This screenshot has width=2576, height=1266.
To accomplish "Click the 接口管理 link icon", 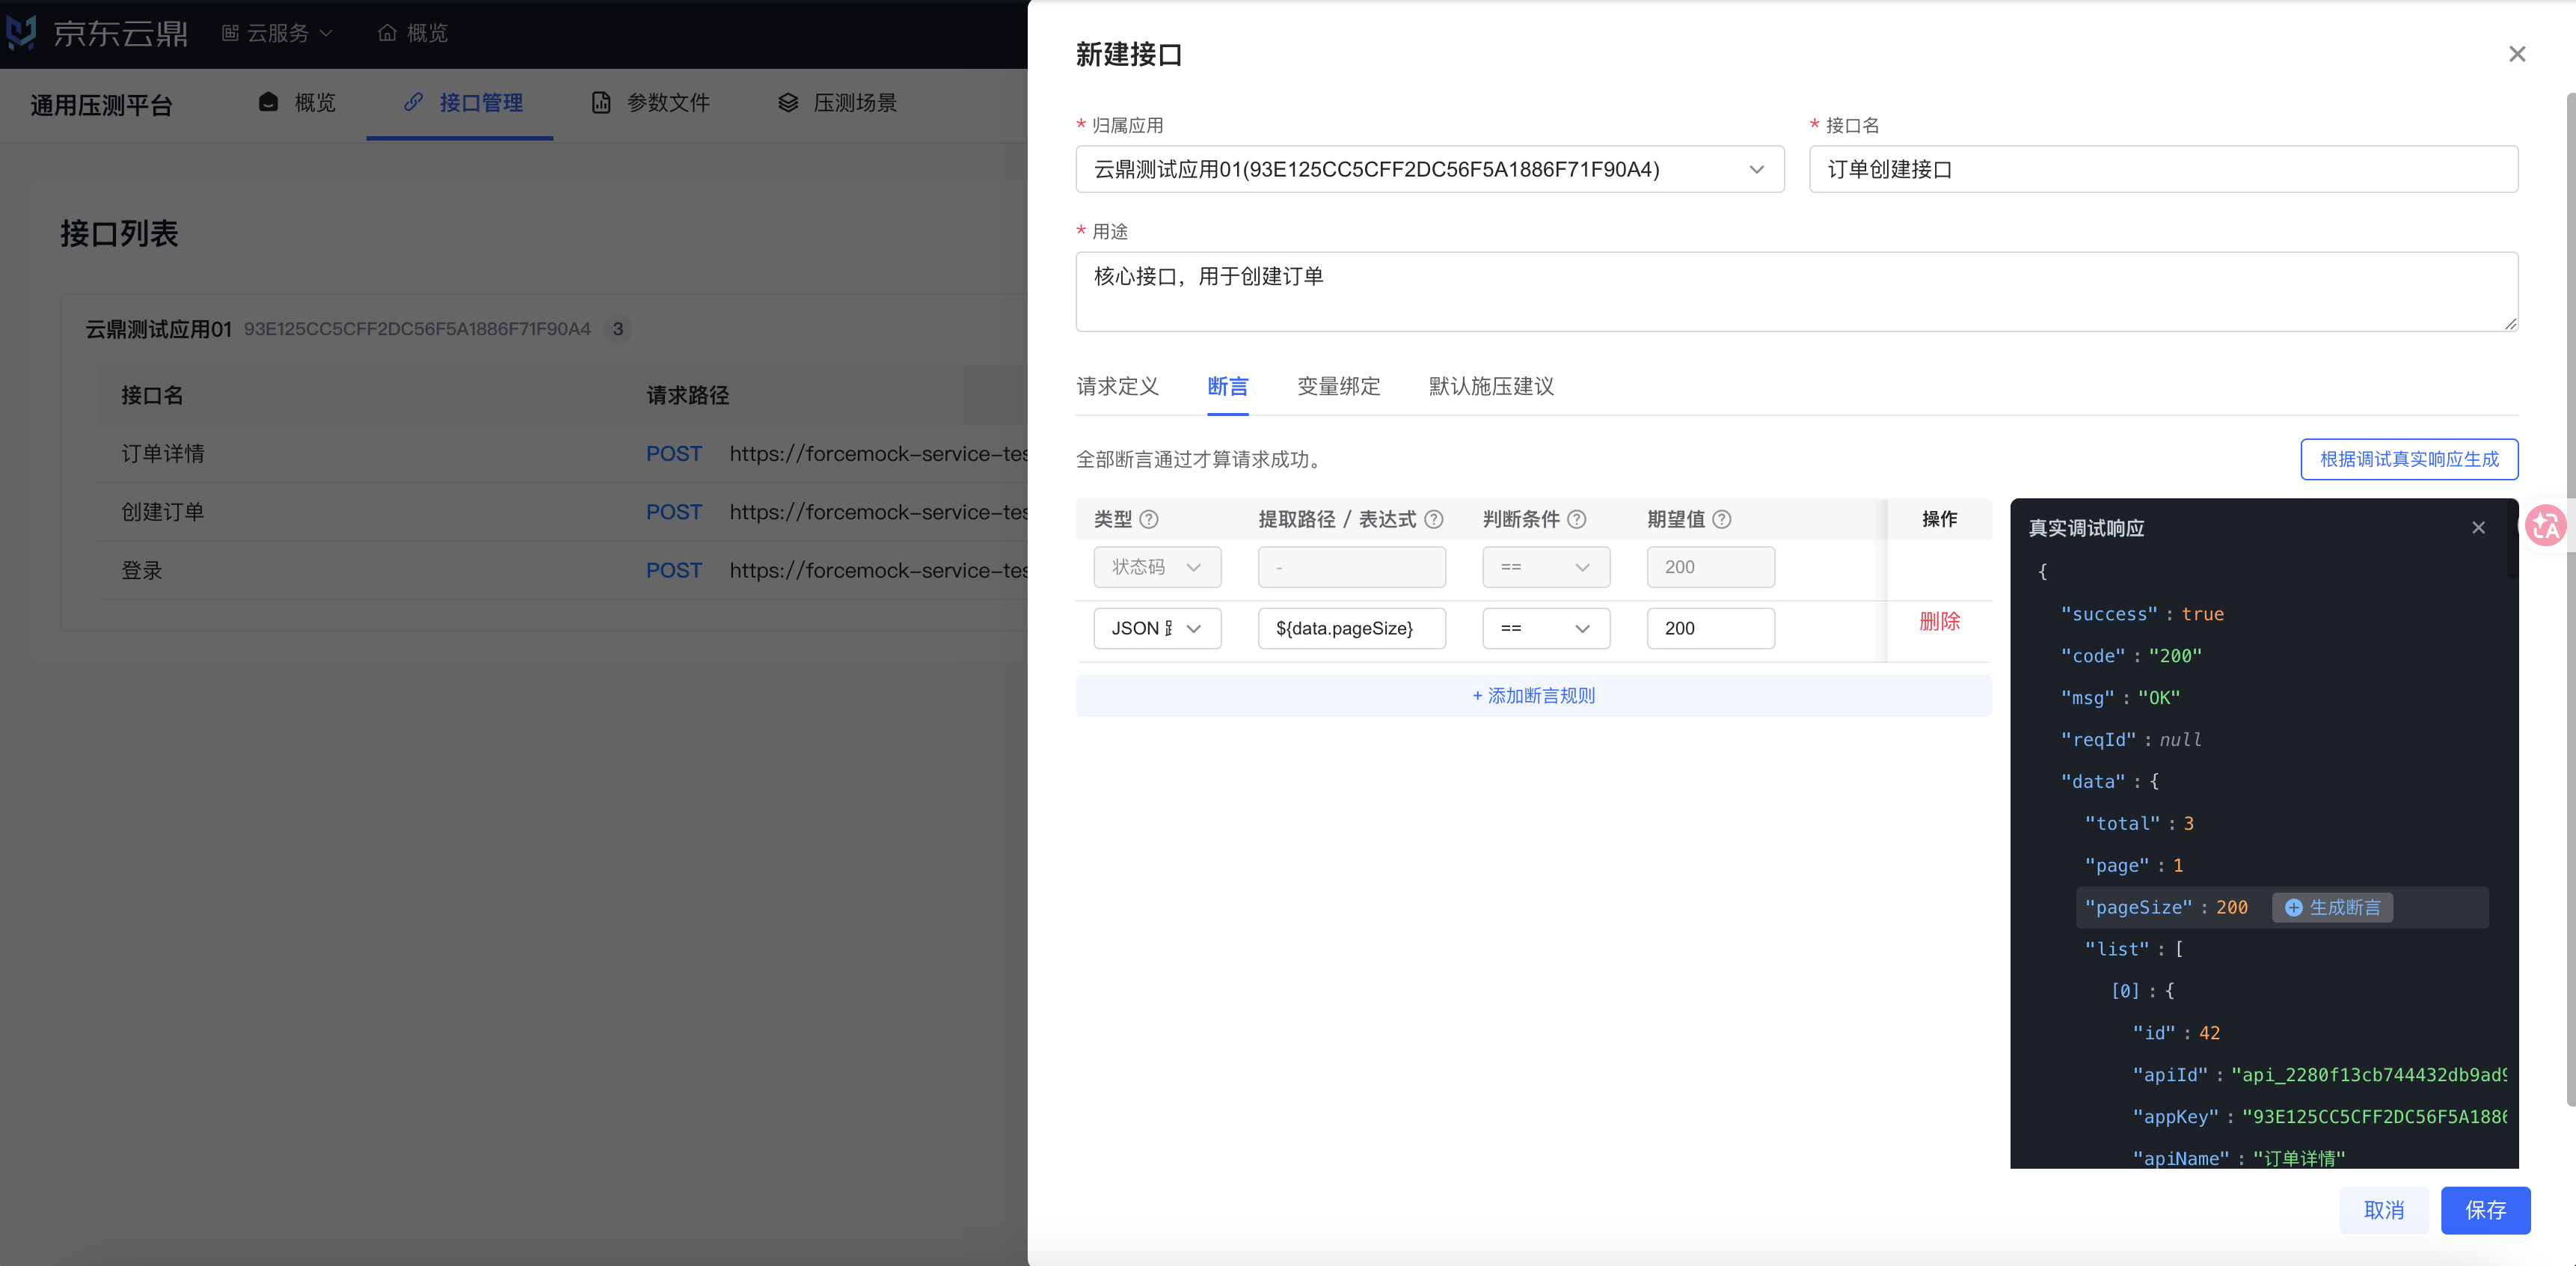I will [413, 102].
